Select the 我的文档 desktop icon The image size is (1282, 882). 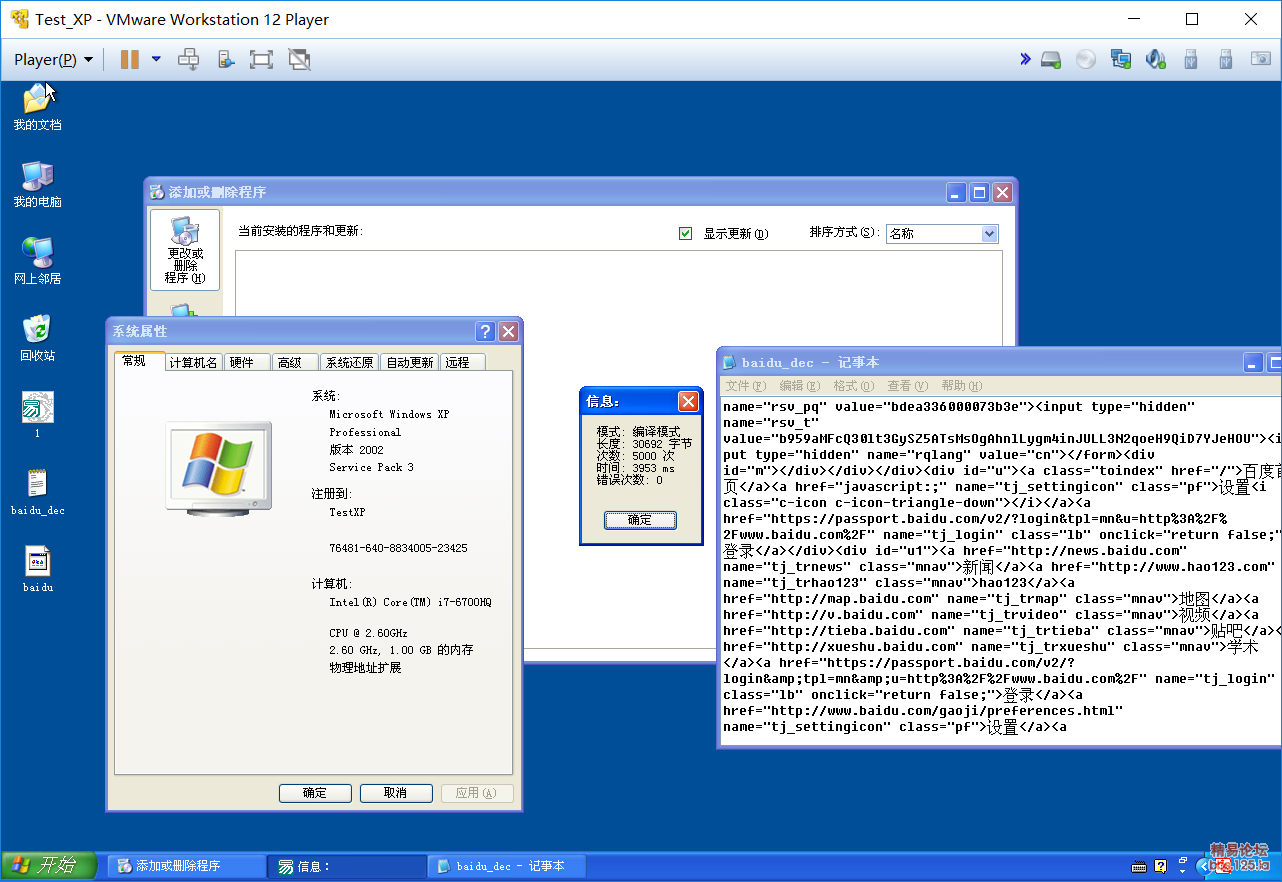[37, 108]
